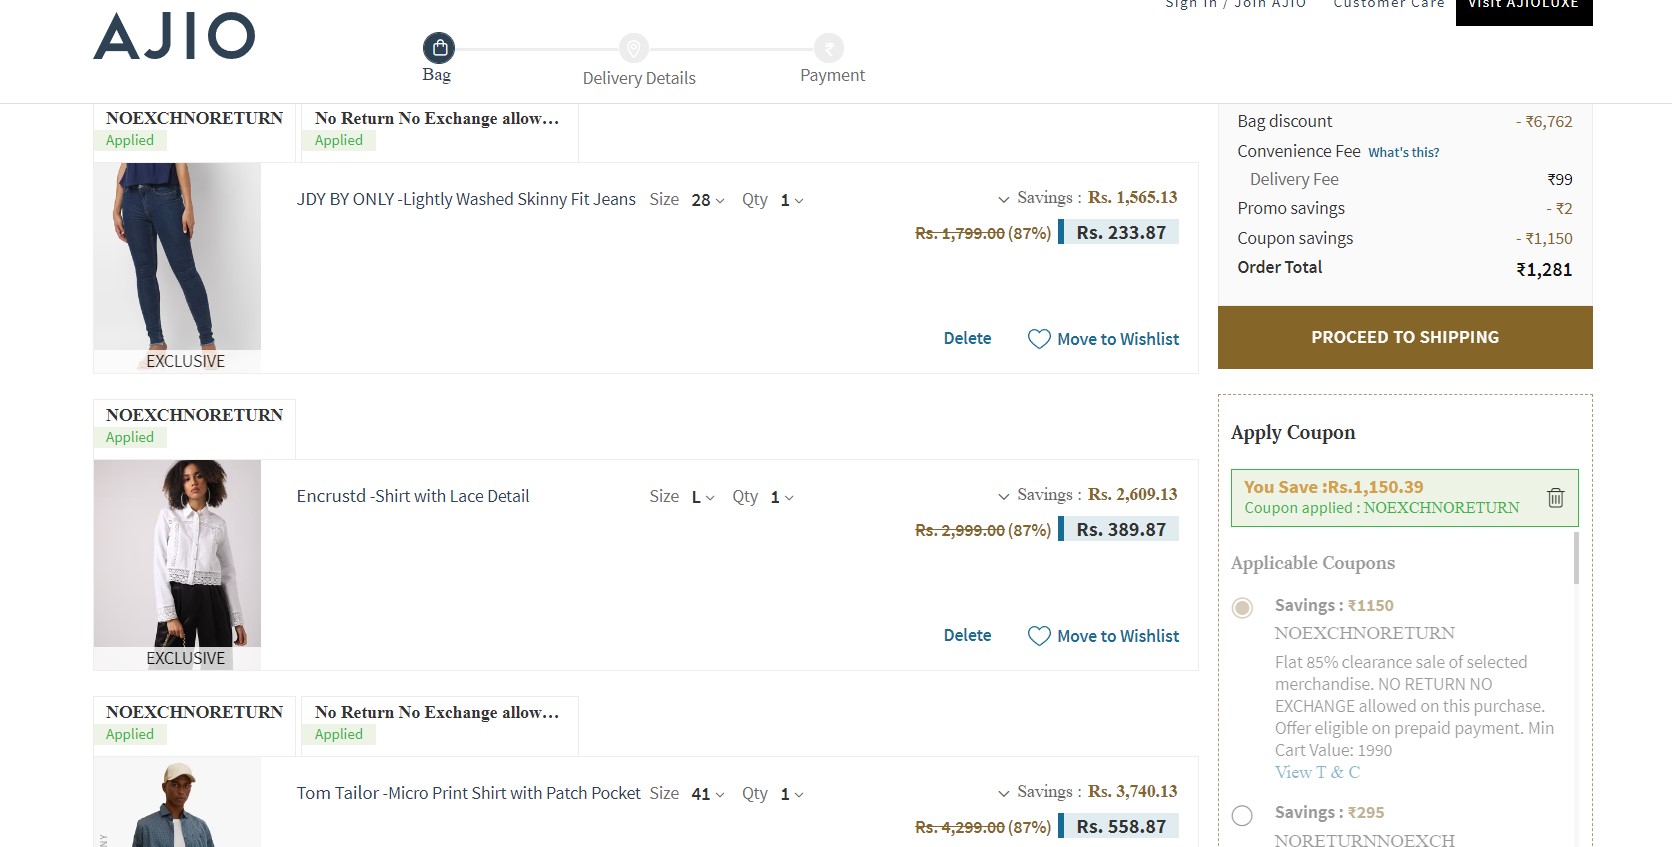Go to the Delivery Details step
1672x847 pixels.
[639, 78]
